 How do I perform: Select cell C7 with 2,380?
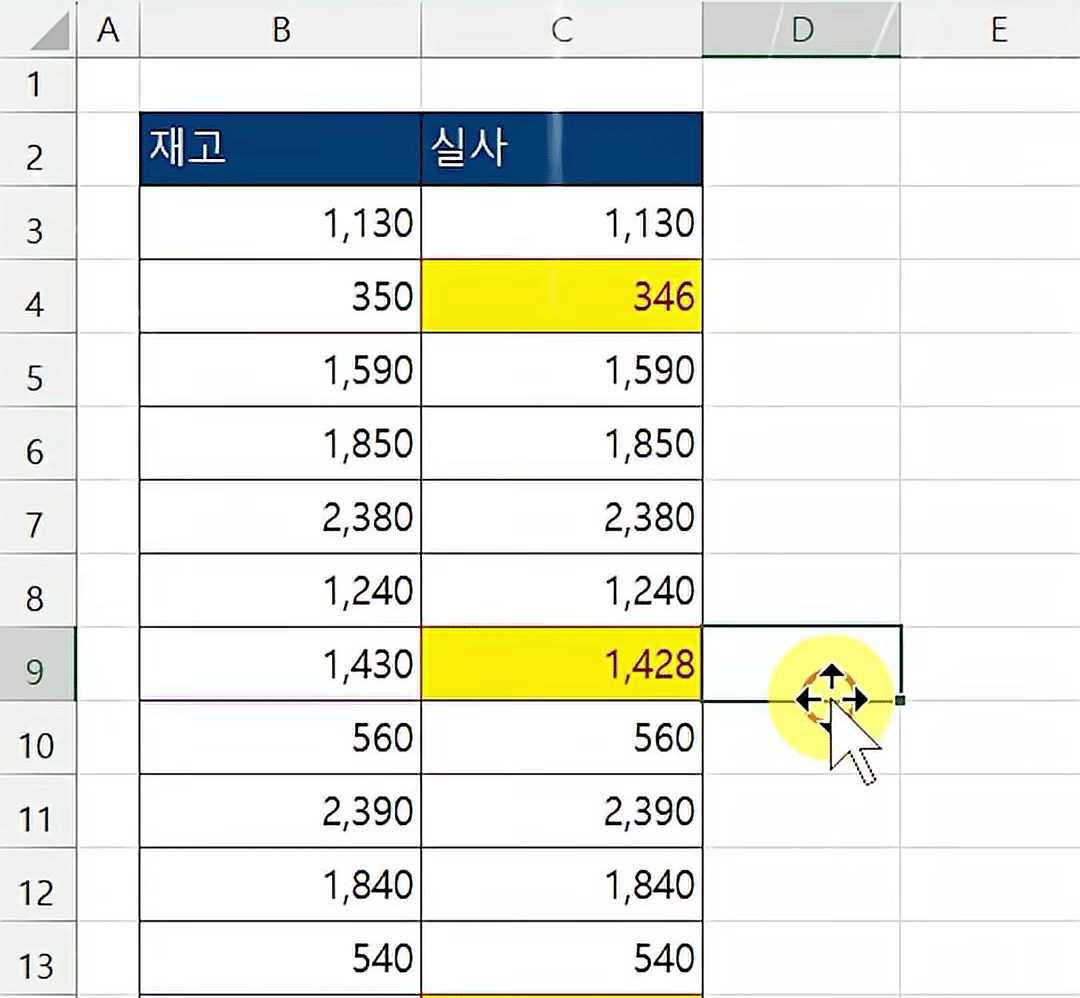(561, 517)
